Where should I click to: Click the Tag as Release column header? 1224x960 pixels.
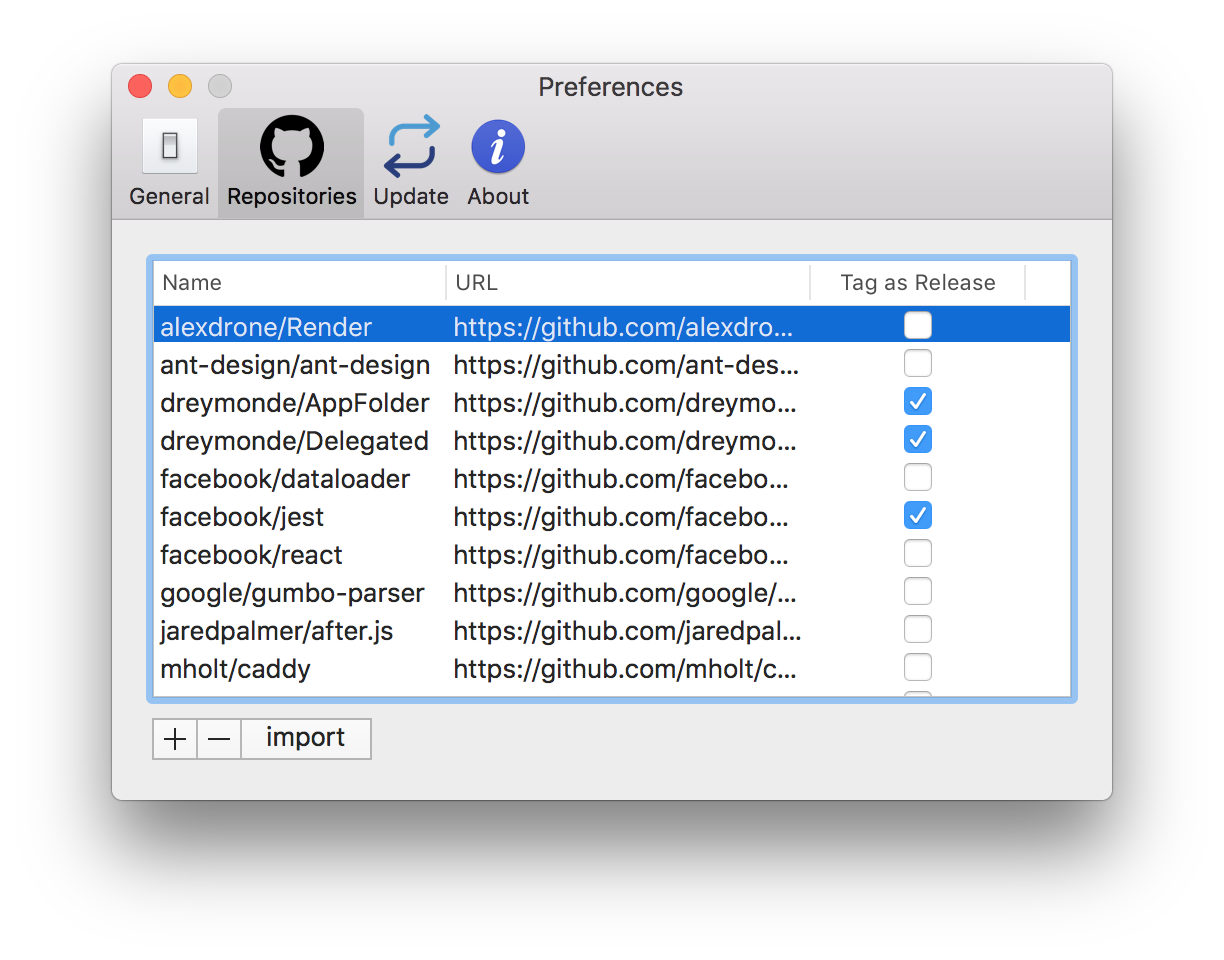coord(918,283)
